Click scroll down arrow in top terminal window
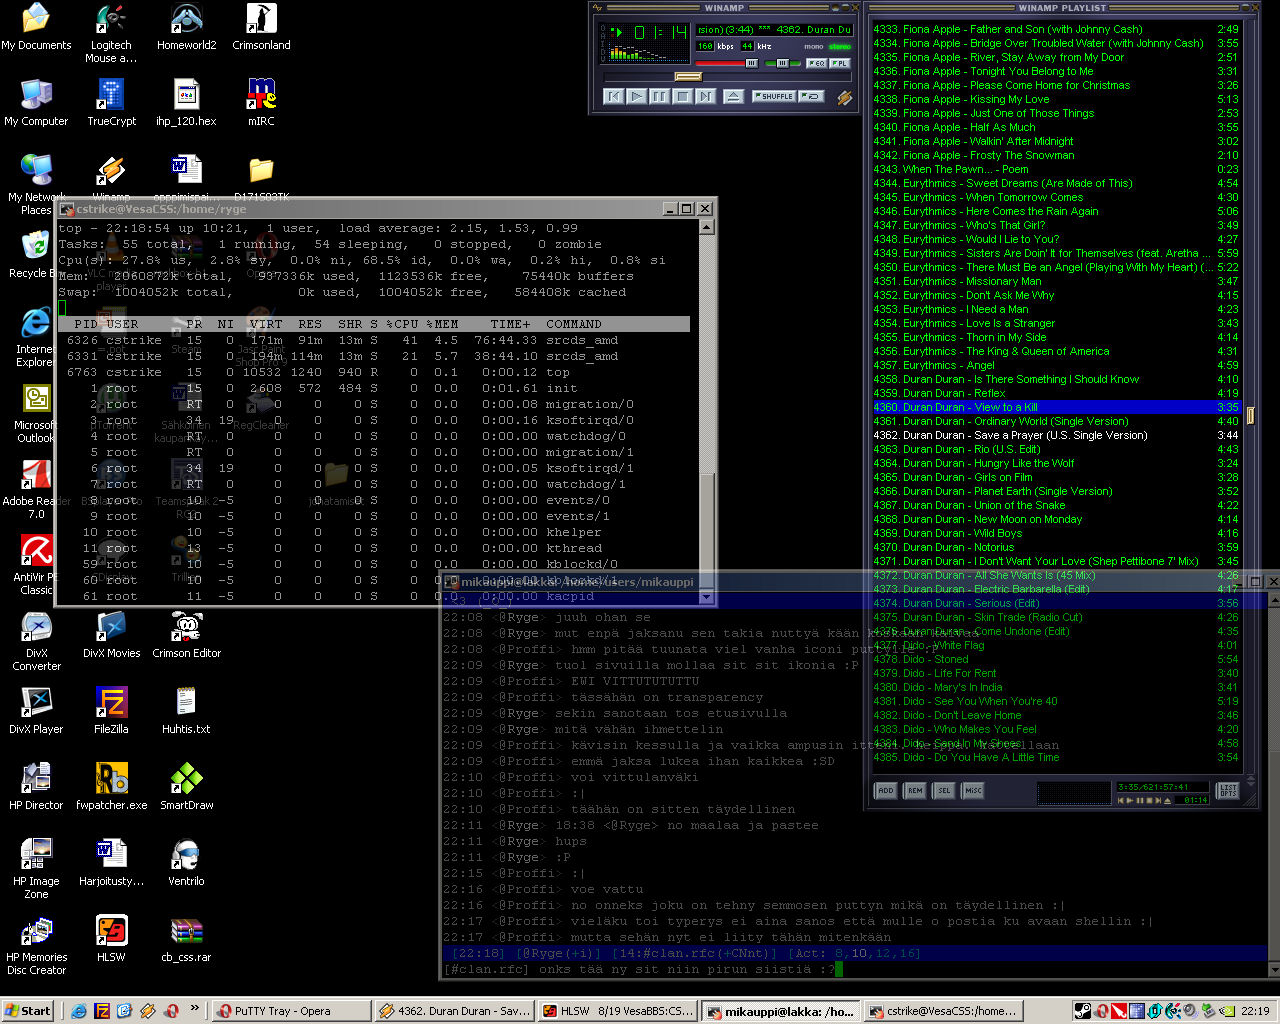This screenshot has height=1024, width=1280. [x=706, y=597]
